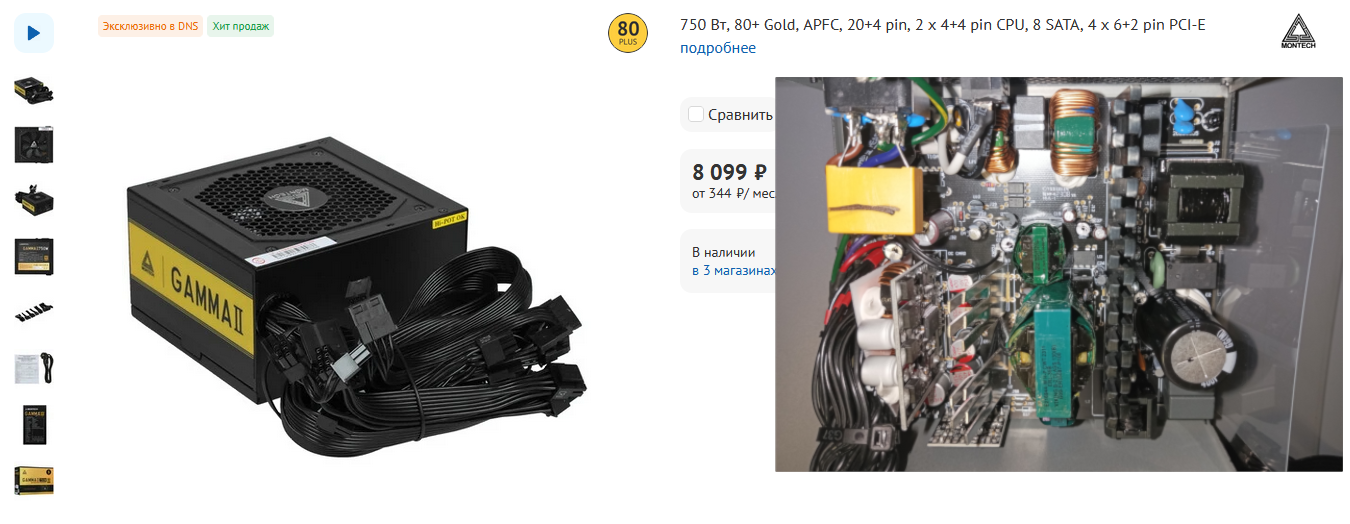Select the PSU specification label thumbnail

34,256
